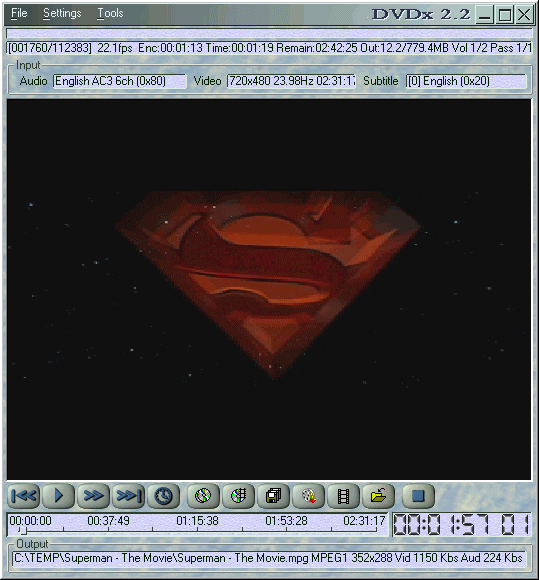Click the rewind to start button
This screenshot has height=580, width=539.
tap(24, 496)
